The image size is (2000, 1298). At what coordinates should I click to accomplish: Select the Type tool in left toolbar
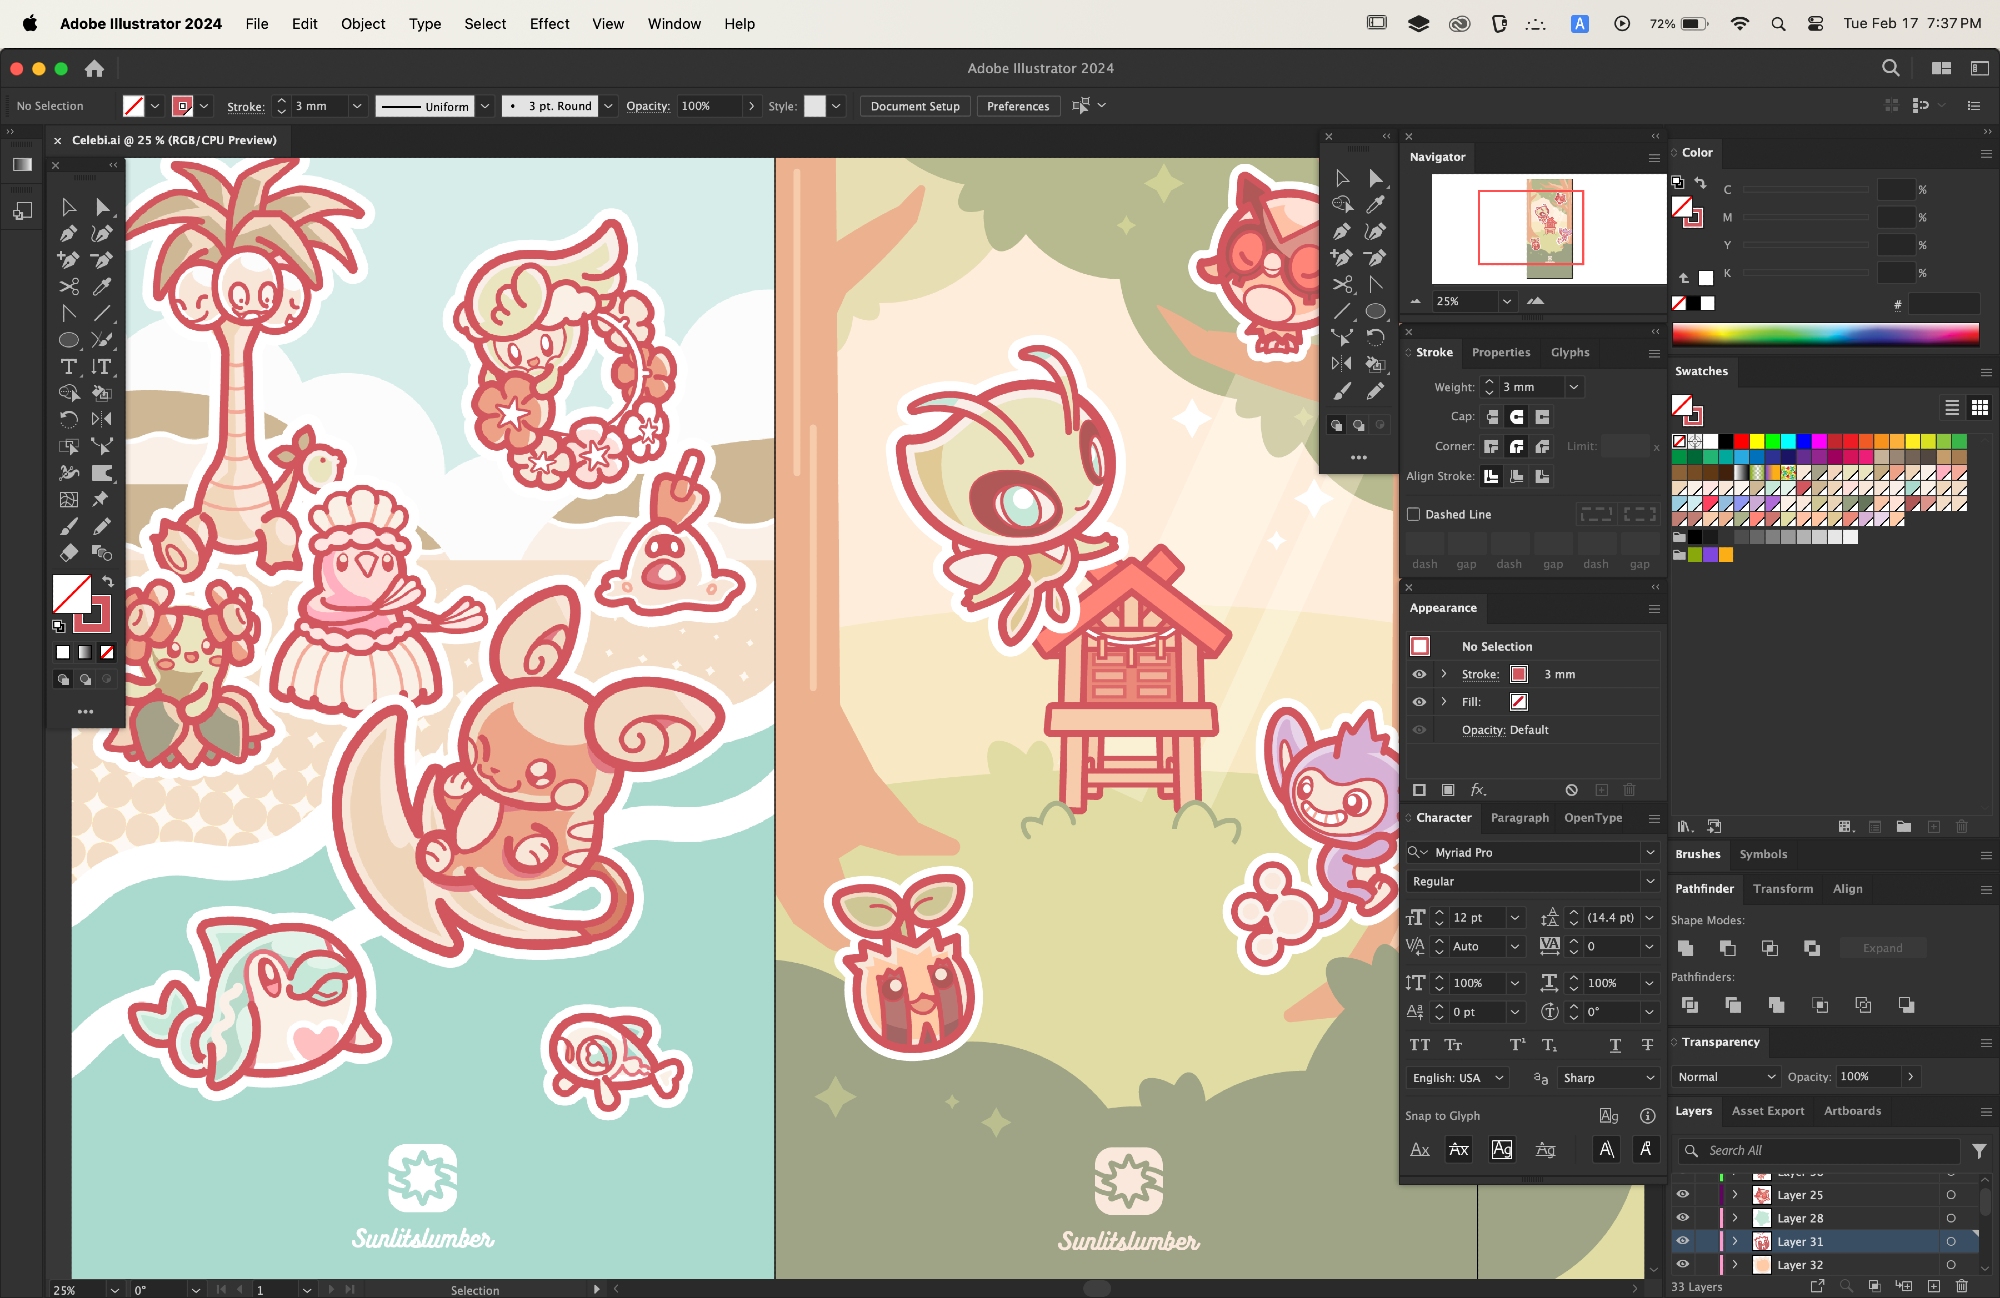[68, 367]
